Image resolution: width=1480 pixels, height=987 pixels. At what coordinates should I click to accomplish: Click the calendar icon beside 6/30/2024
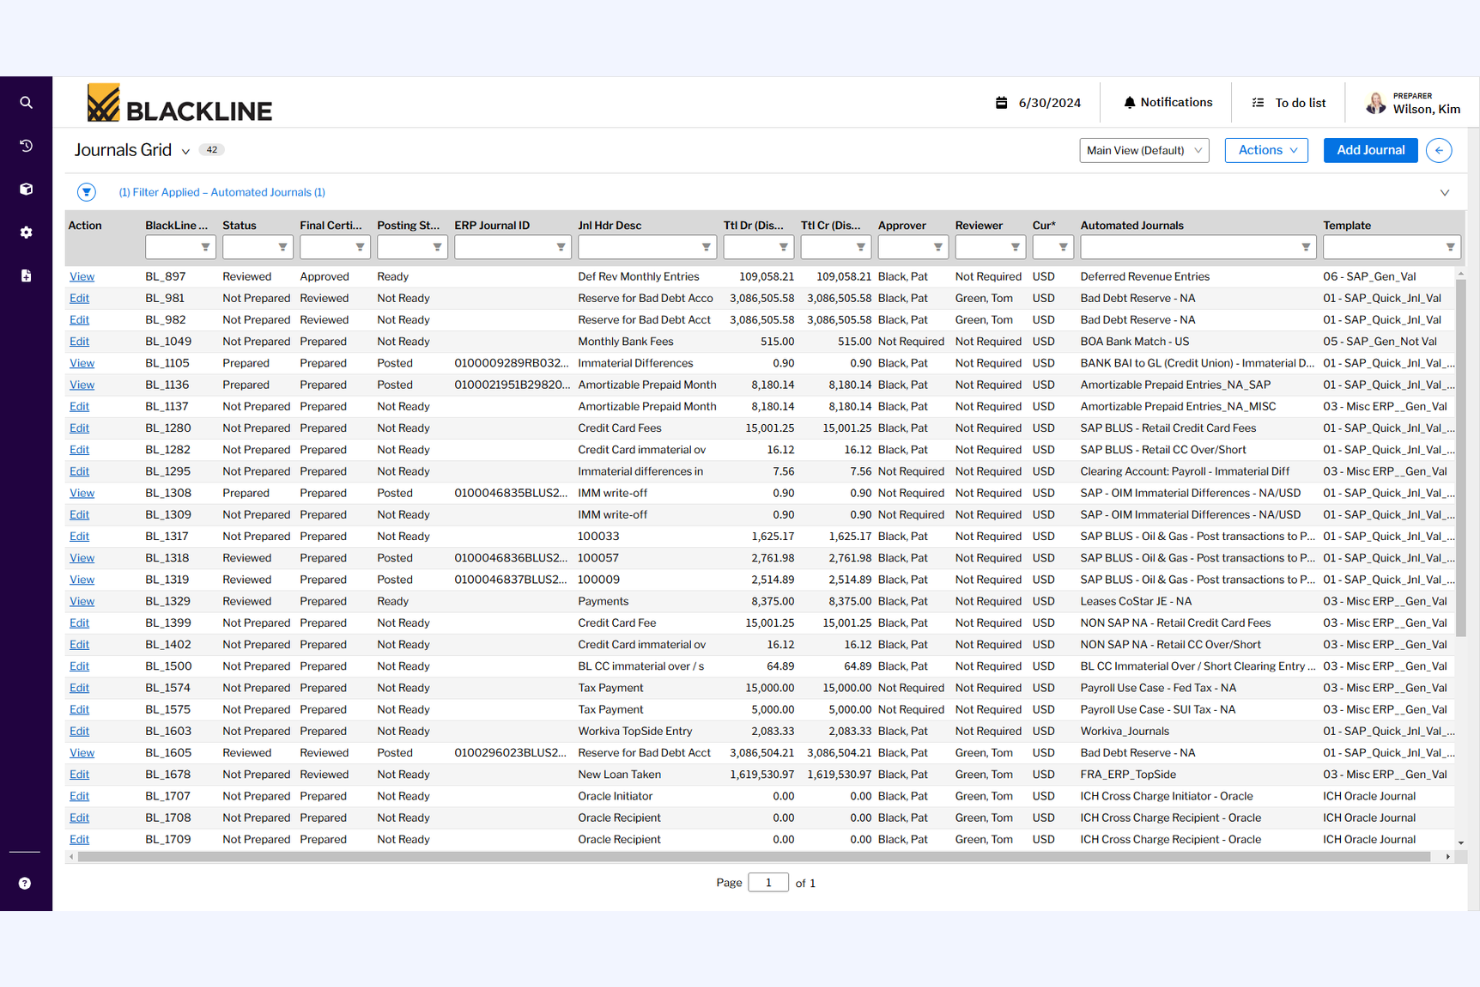(1001, 102)
